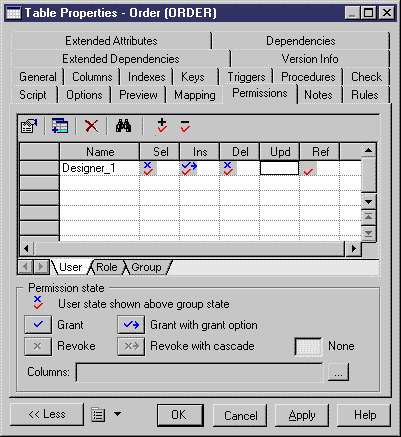Open dropdown arrow next to menu icon
The width and height of the screenshot is (401, 437).
[117, 414]
